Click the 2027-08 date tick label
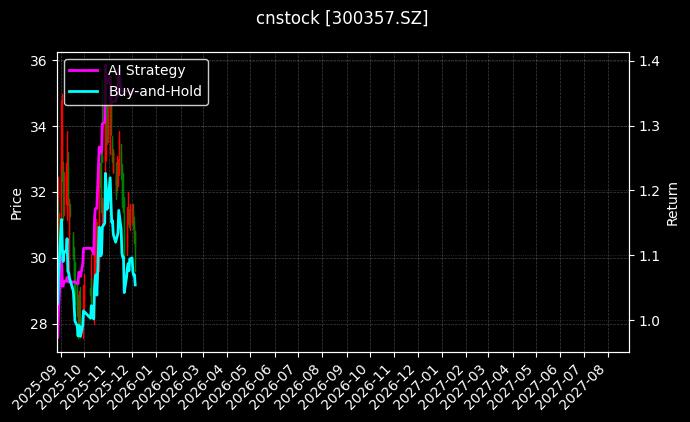This screenshot has height=422, width=690. coord(584,387)
